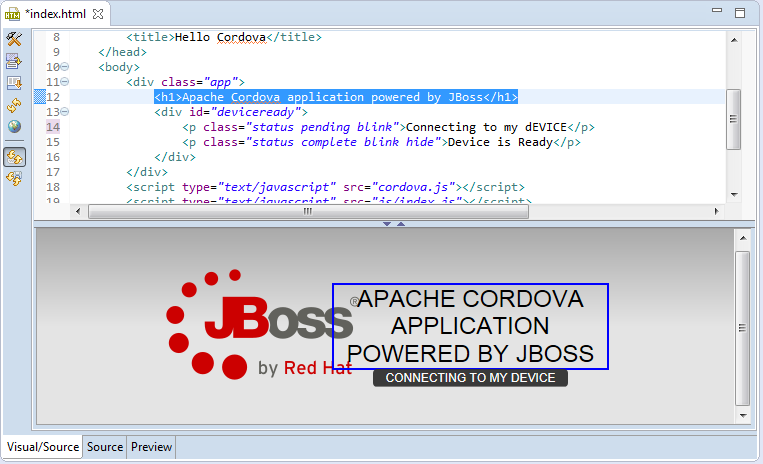The width and height of the screenshot is (763, 464).
Task: Click the body opening tag in source
Action: click(119, 67)
